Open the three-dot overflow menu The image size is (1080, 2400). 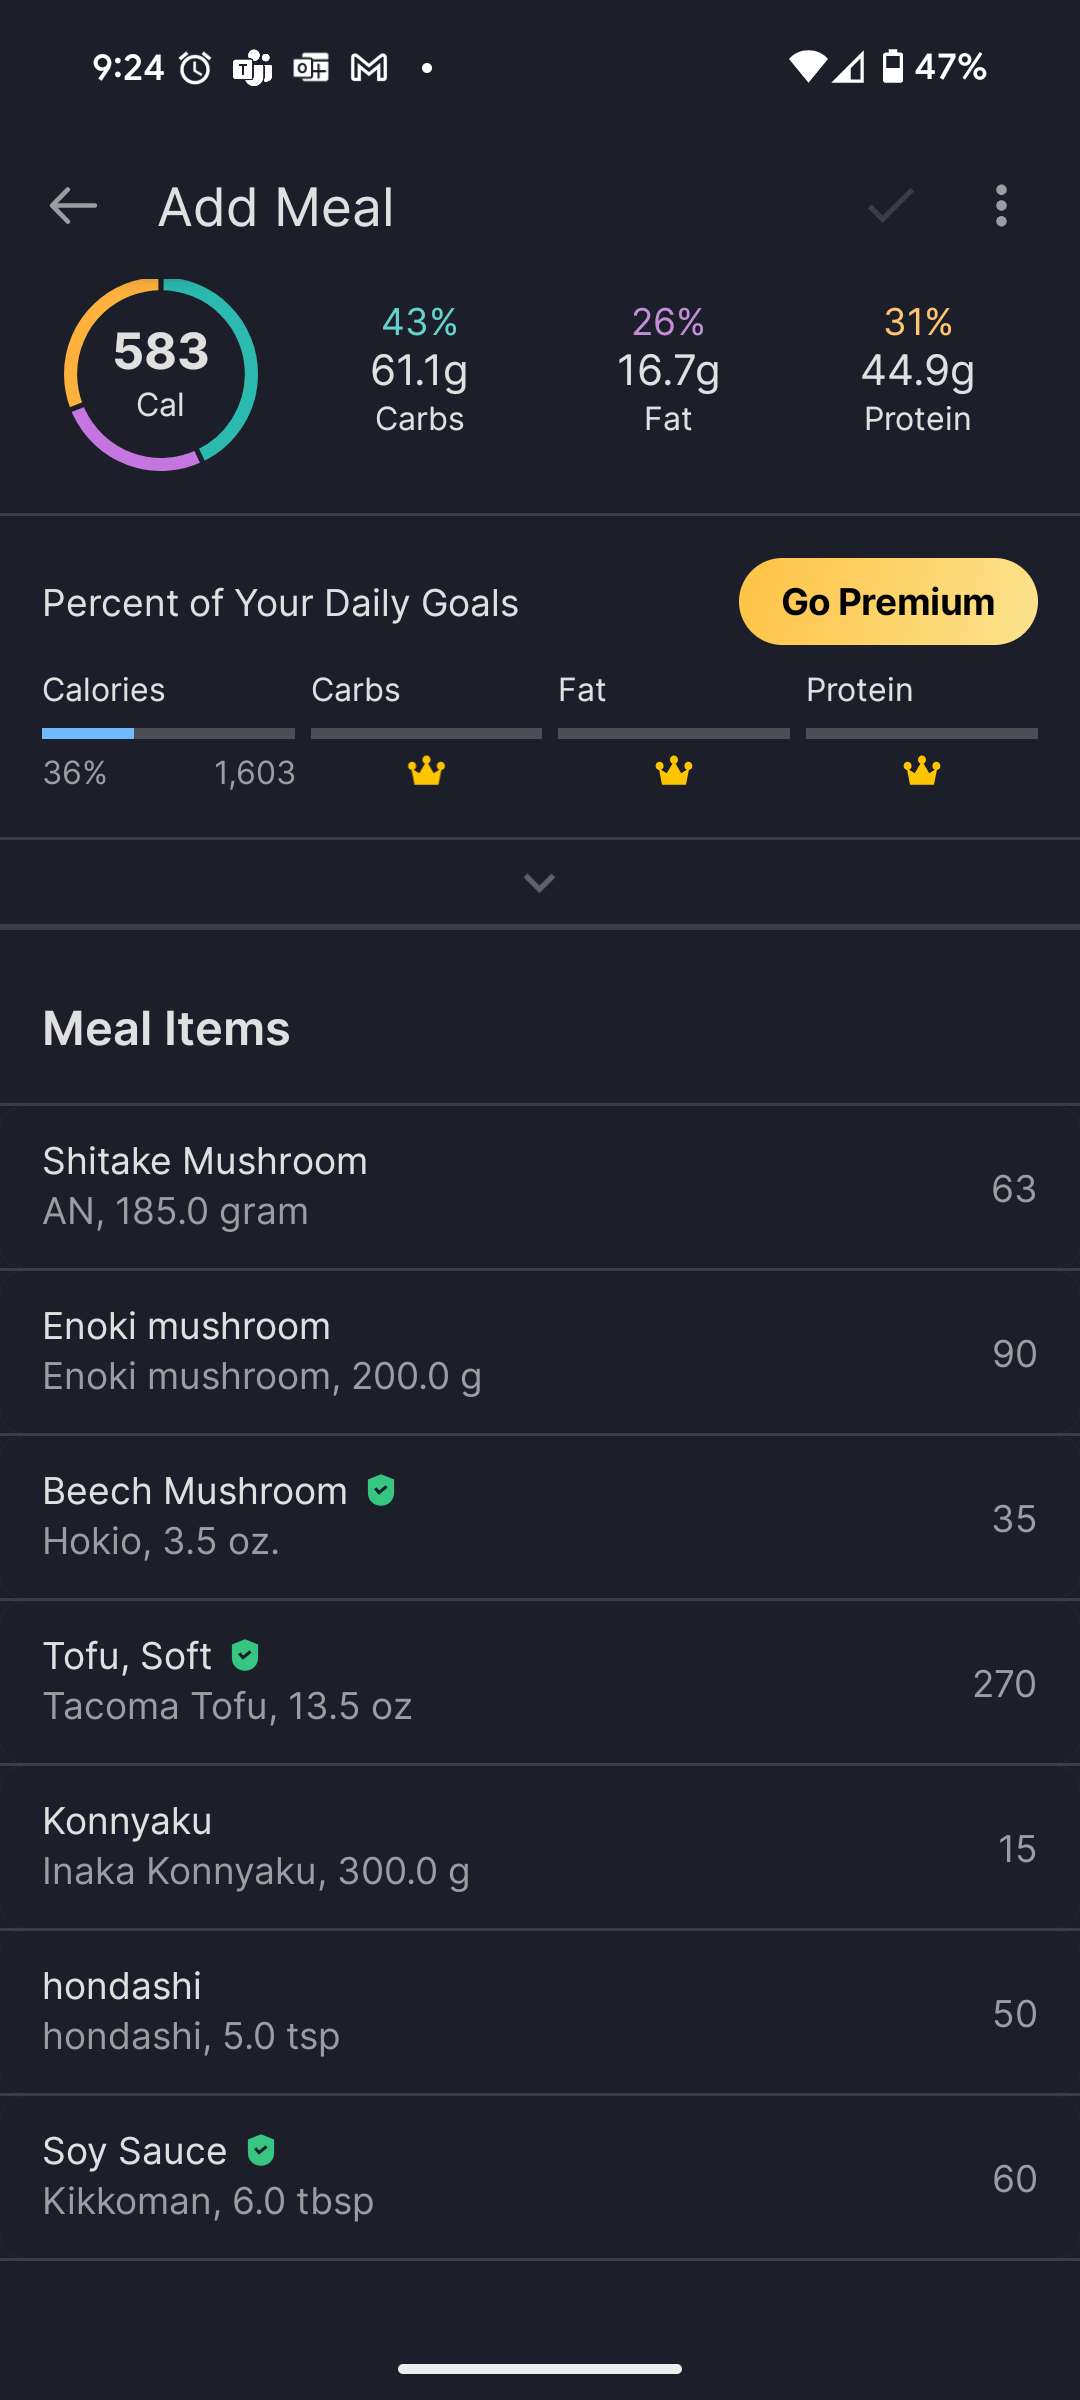point(1001,206)
